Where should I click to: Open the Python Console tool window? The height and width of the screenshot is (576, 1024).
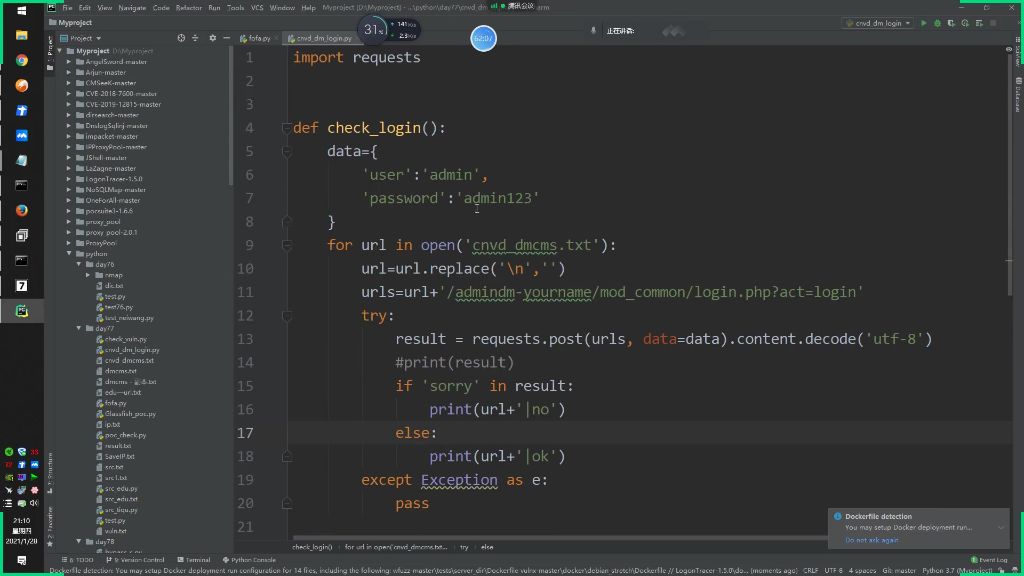coord(249,560)
